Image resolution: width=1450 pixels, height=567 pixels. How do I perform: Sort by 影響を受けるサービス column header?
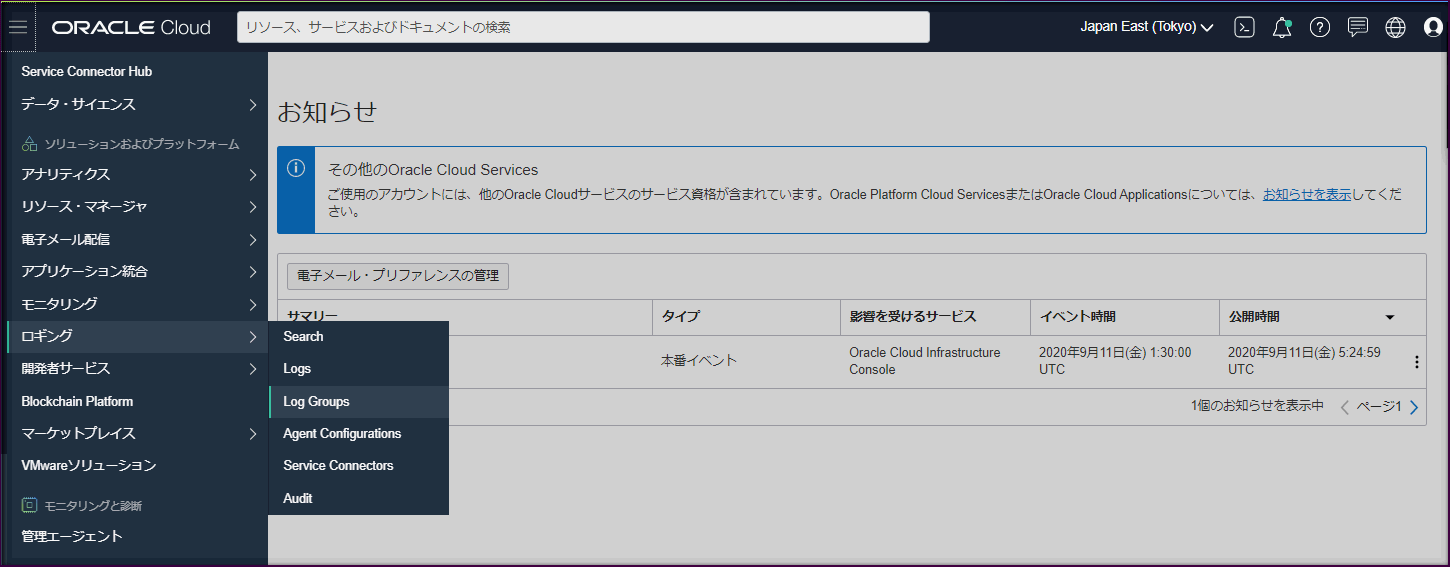[x=913, y=317]
